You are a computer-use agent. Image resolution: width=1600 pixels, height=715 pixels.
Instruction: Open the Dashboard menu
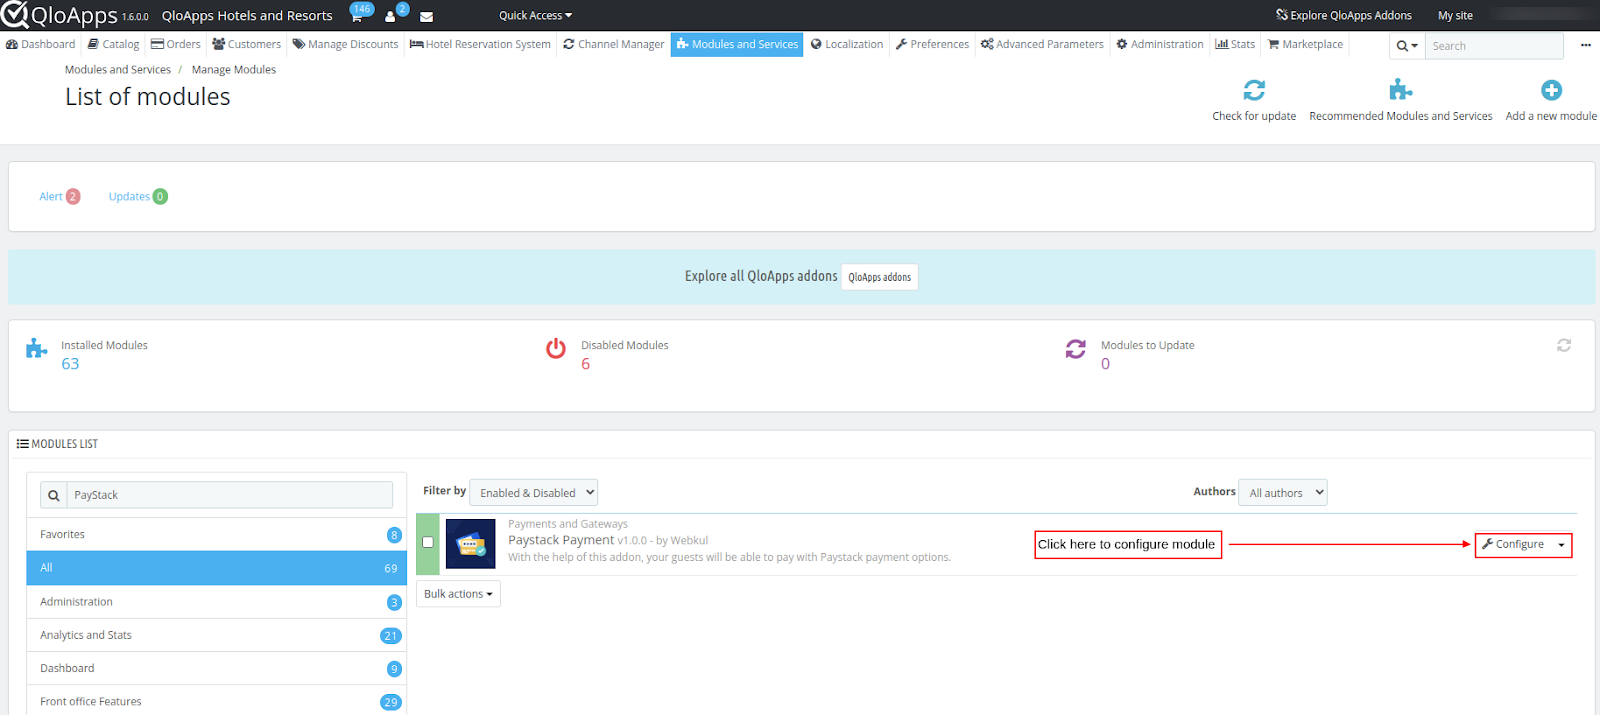point(40,44)
